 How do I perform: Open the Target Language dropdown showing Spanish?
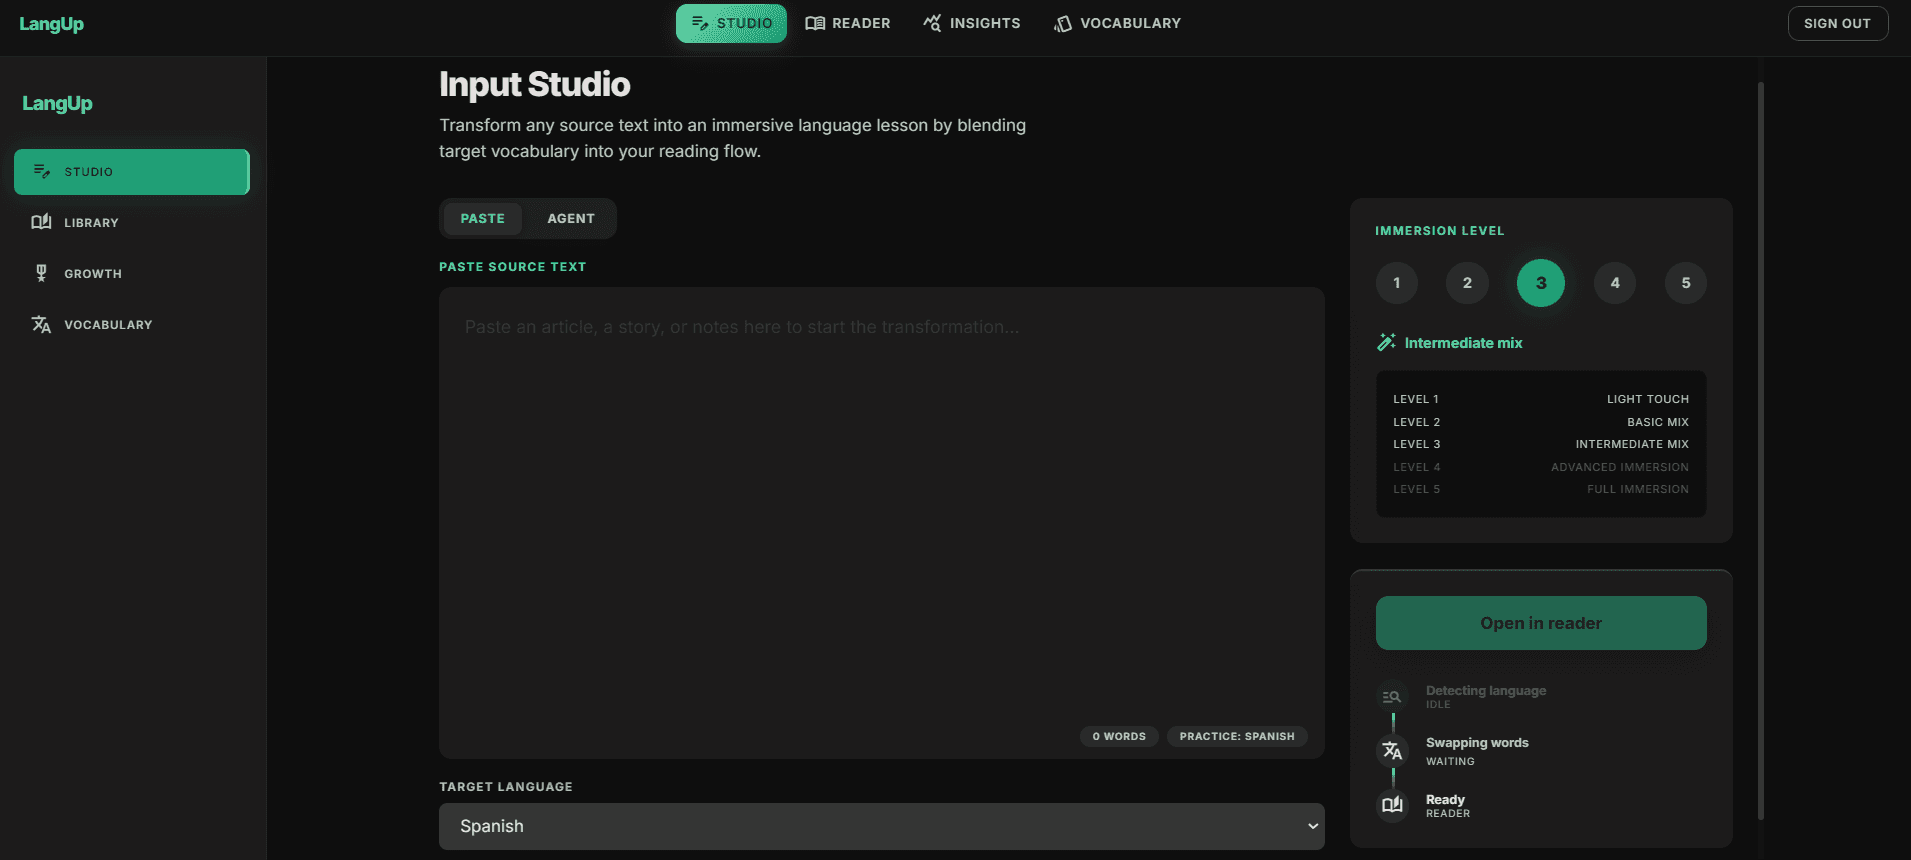pyautogui.click(x=882, y=826)
